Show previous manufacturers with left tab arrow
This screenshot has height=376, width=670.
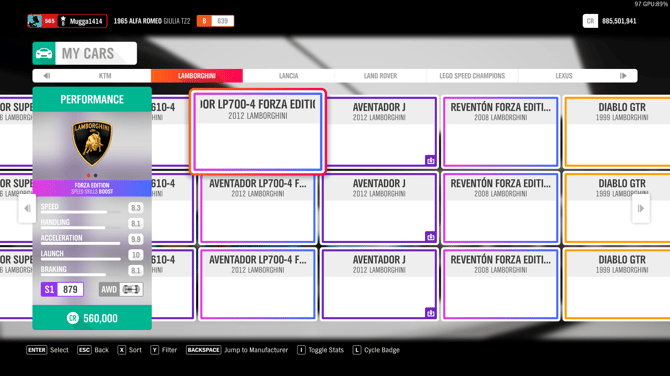pyautogui.click(x=47, y=76)
